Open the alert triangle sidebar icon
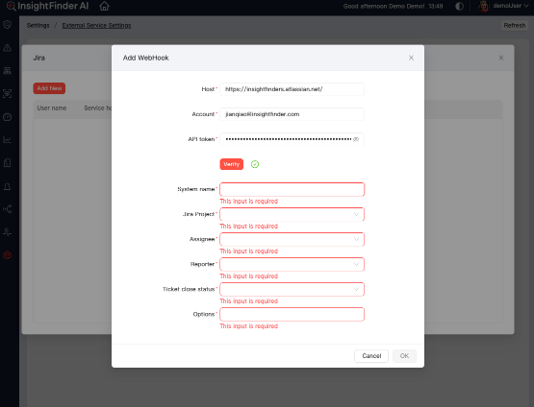 tap(7, 48)
